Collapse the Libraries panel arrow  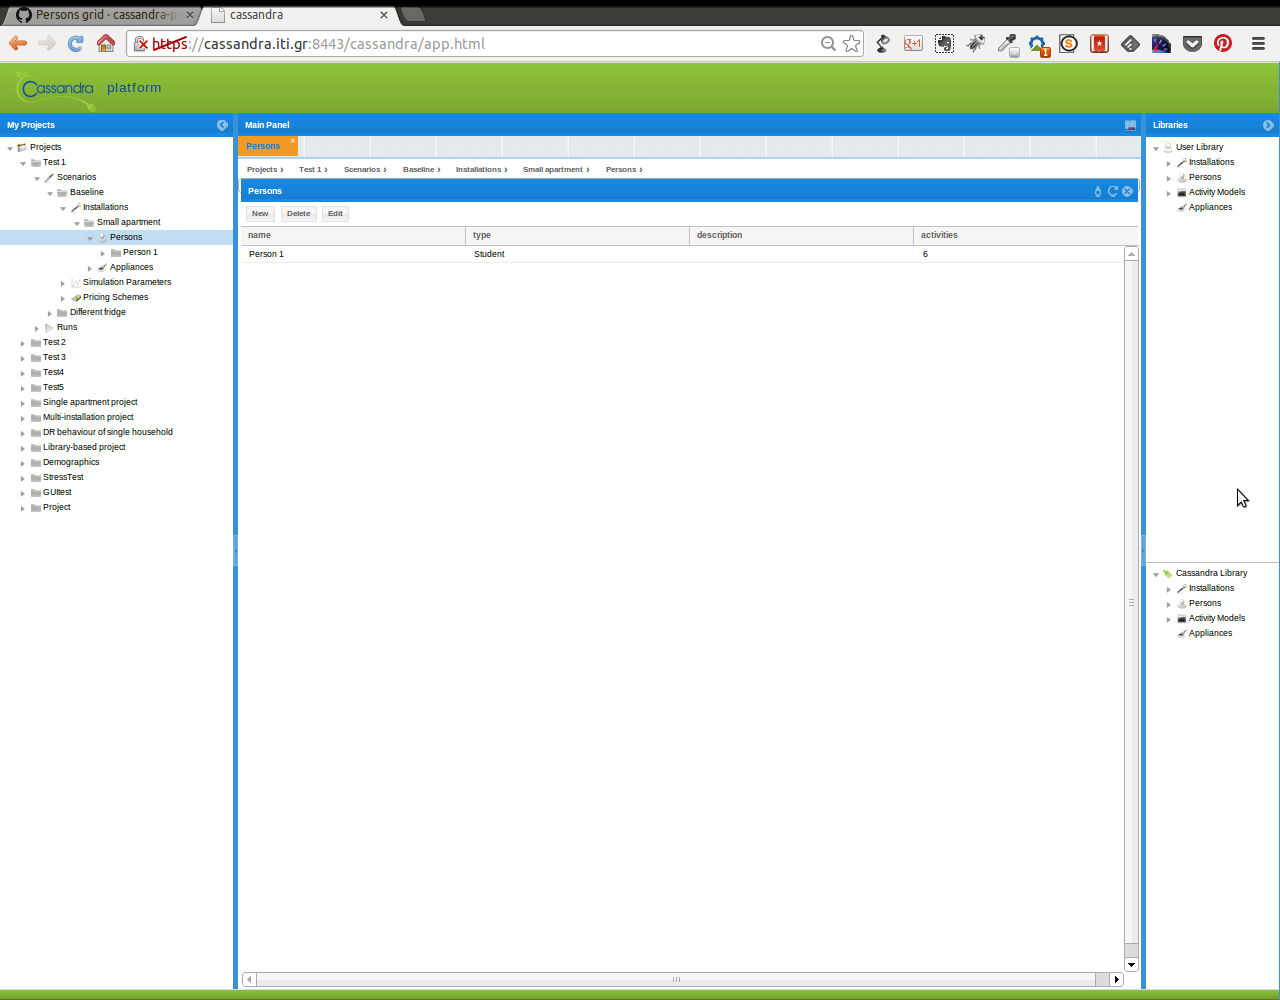click(1268, 125)
